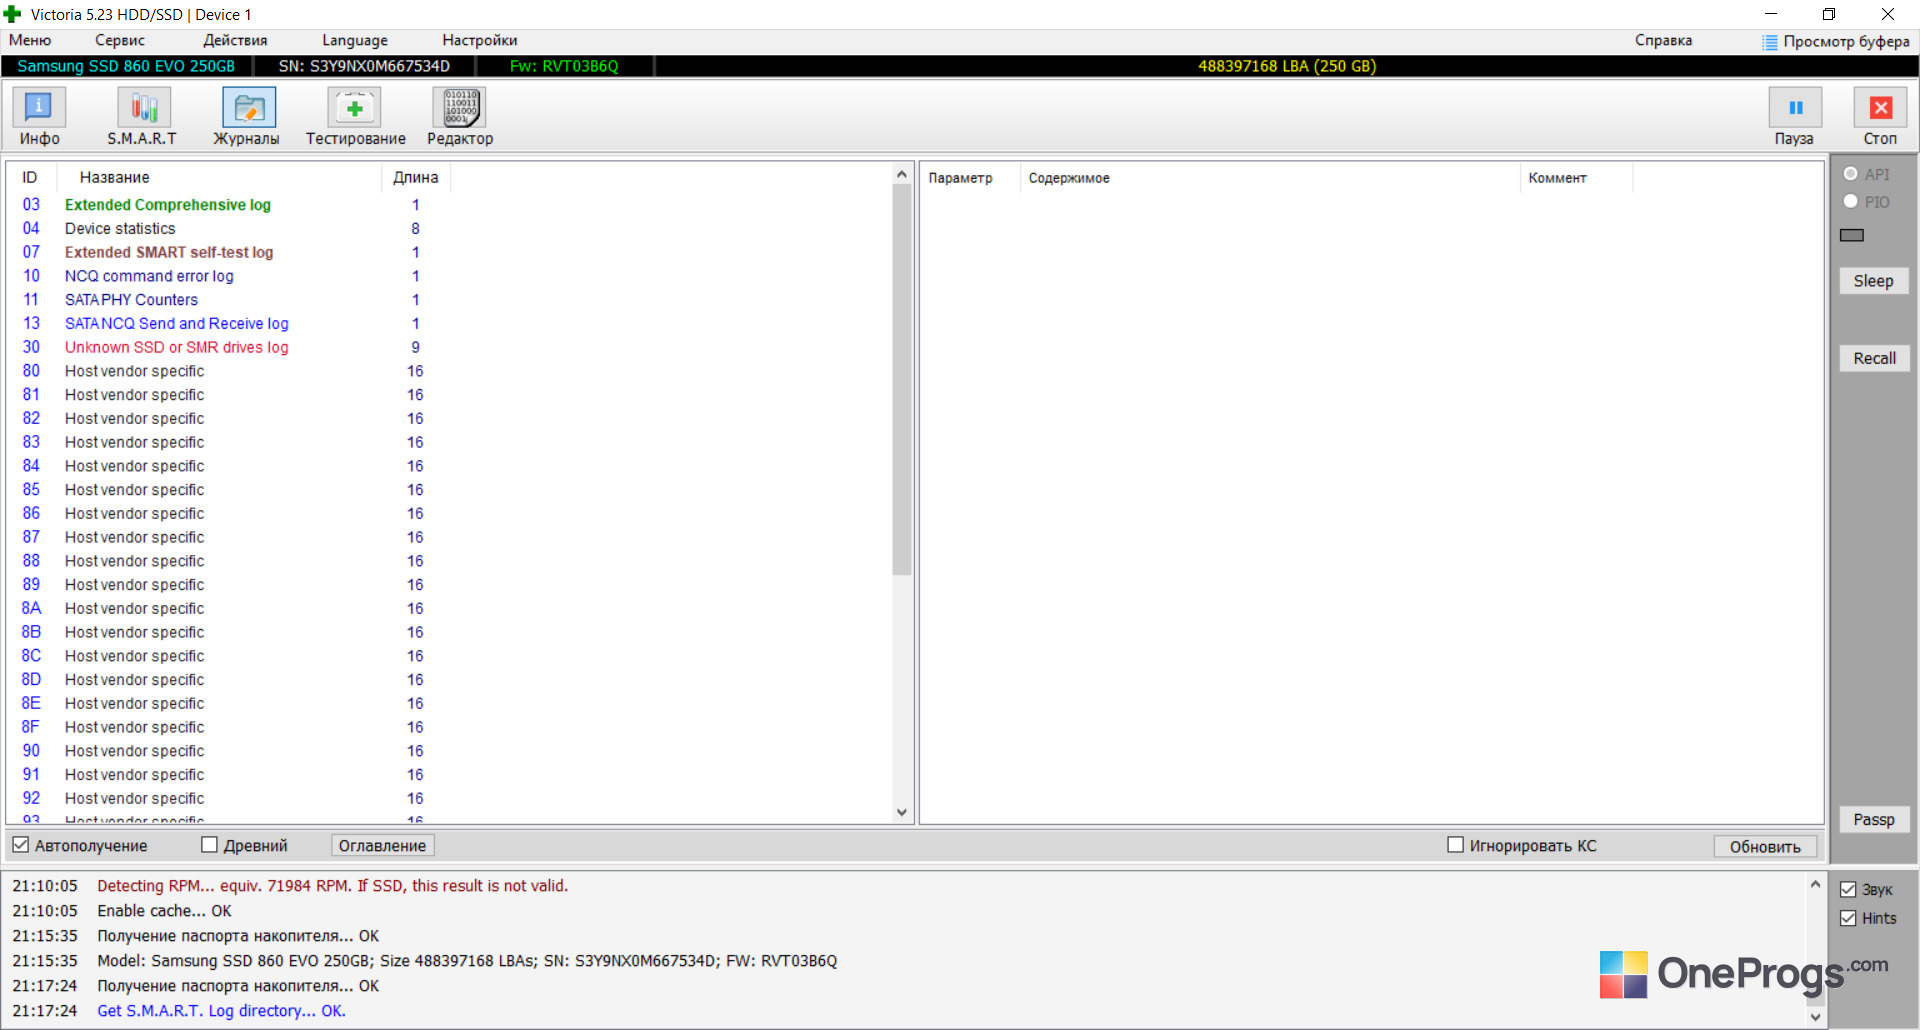Click the Параметр column header
1920x1030 pixels.
point(970,178)
